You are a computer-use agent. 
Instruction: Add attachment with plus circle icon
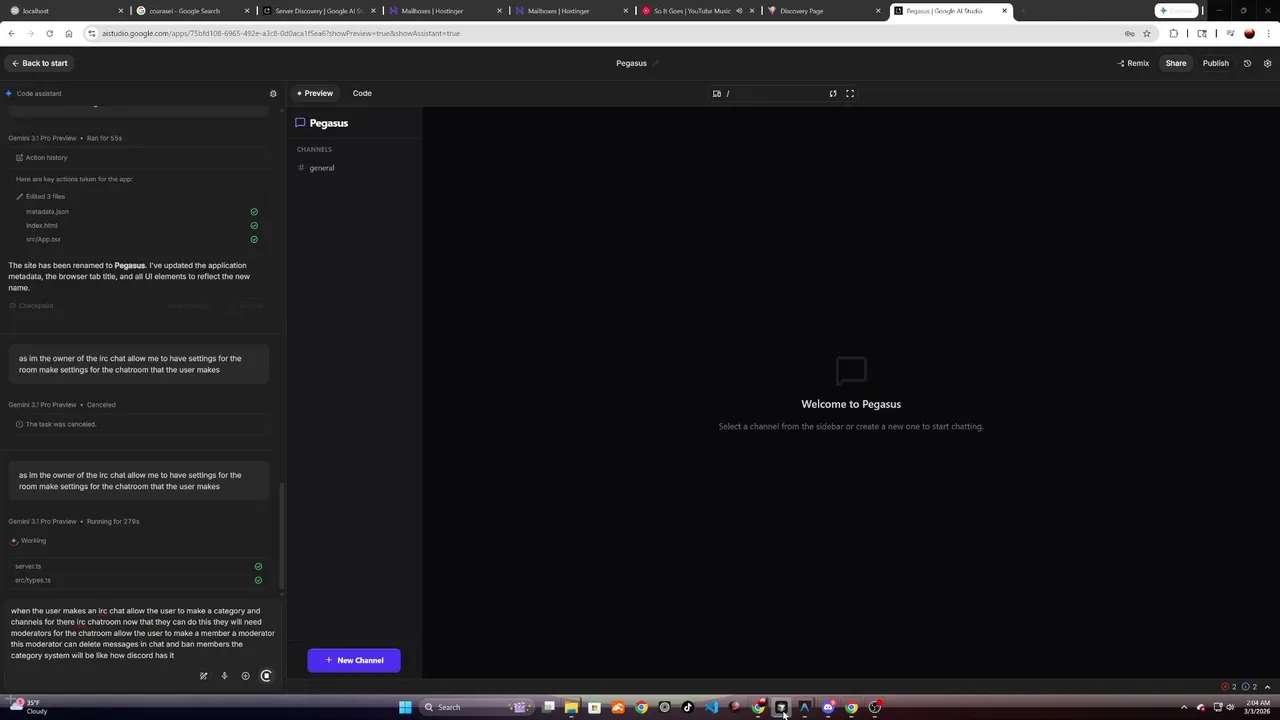245,676
